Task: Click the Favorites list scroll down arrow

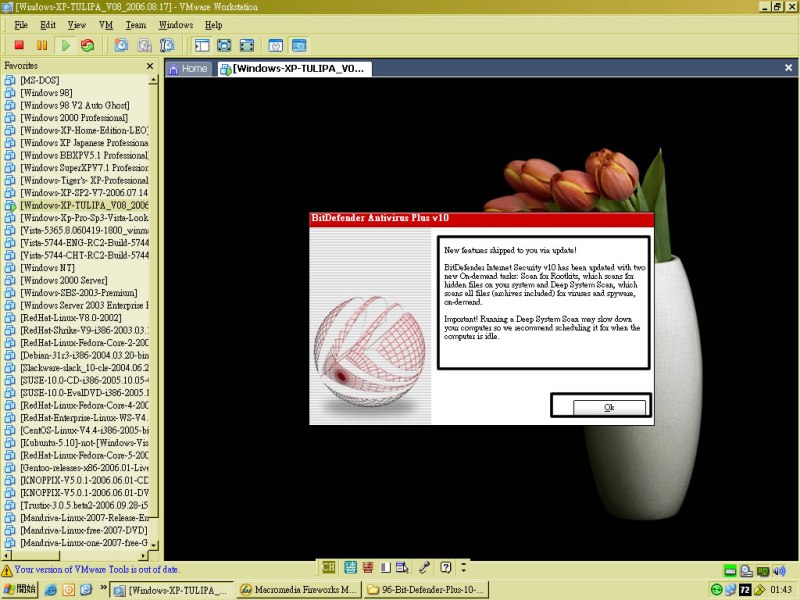Action: (x=153, y=545)
